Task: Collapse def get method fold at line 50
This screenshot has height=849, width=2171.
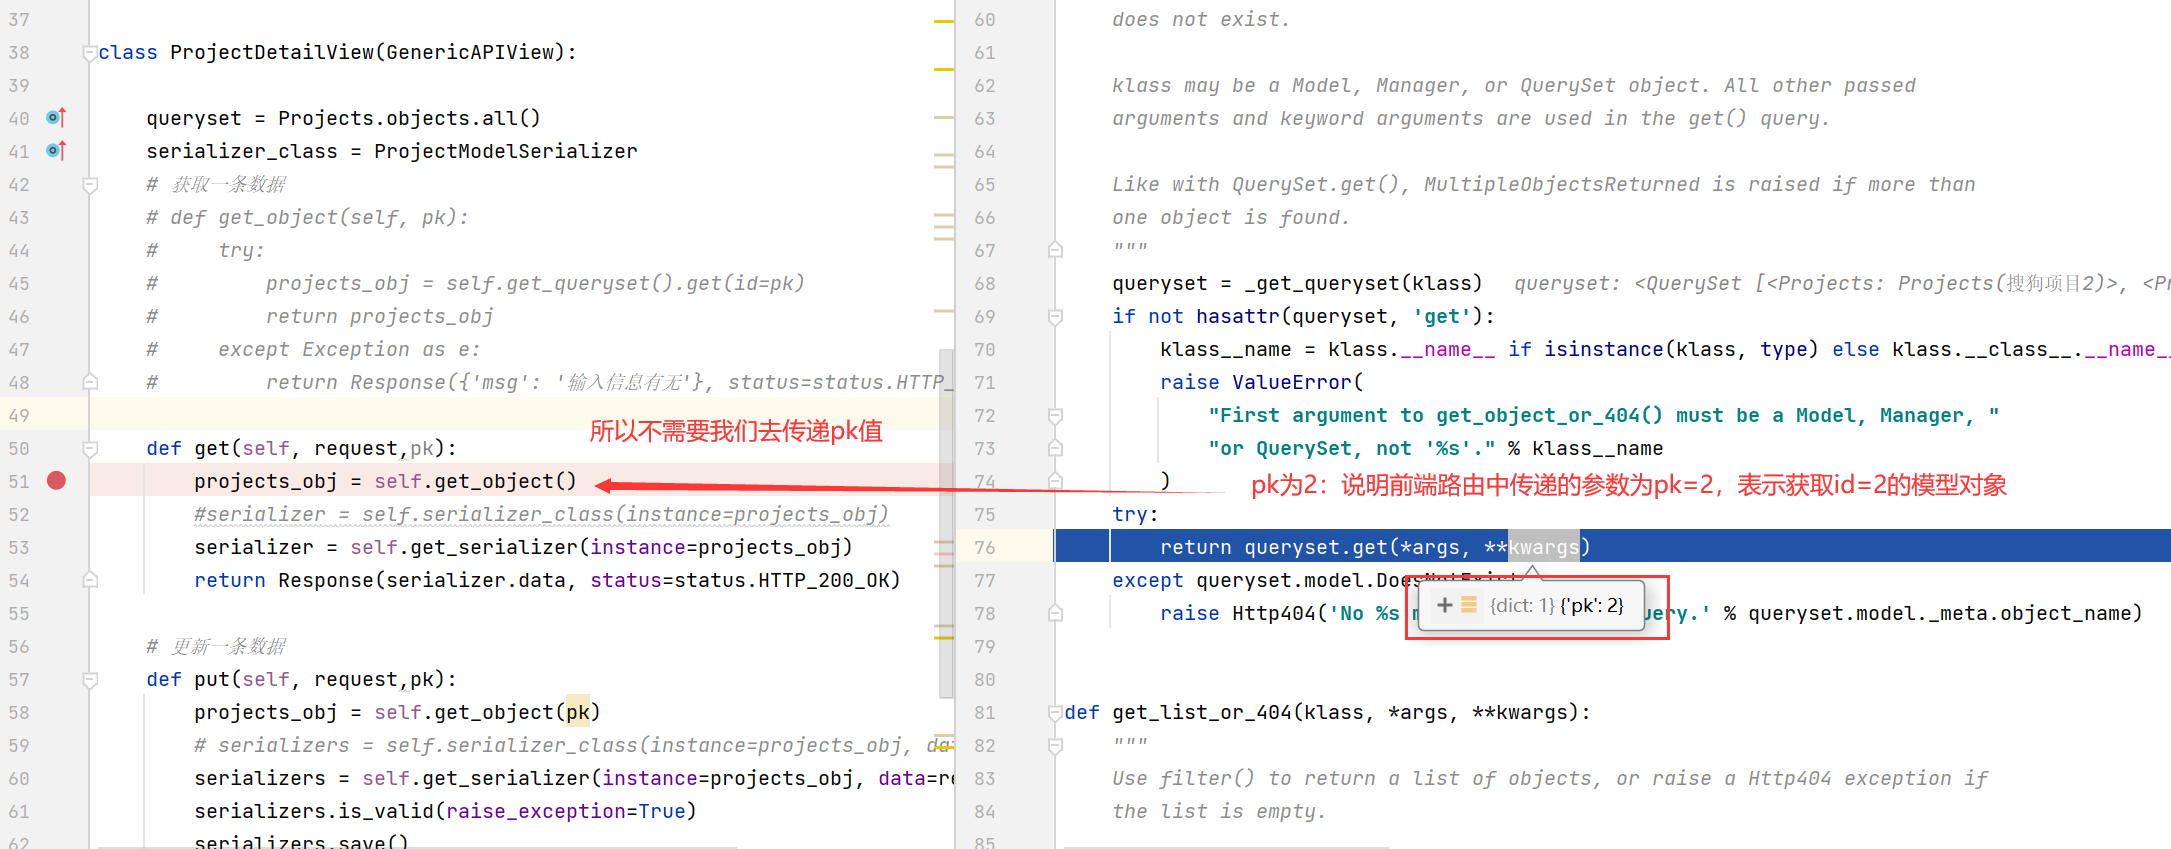Action: click(90, 449)
